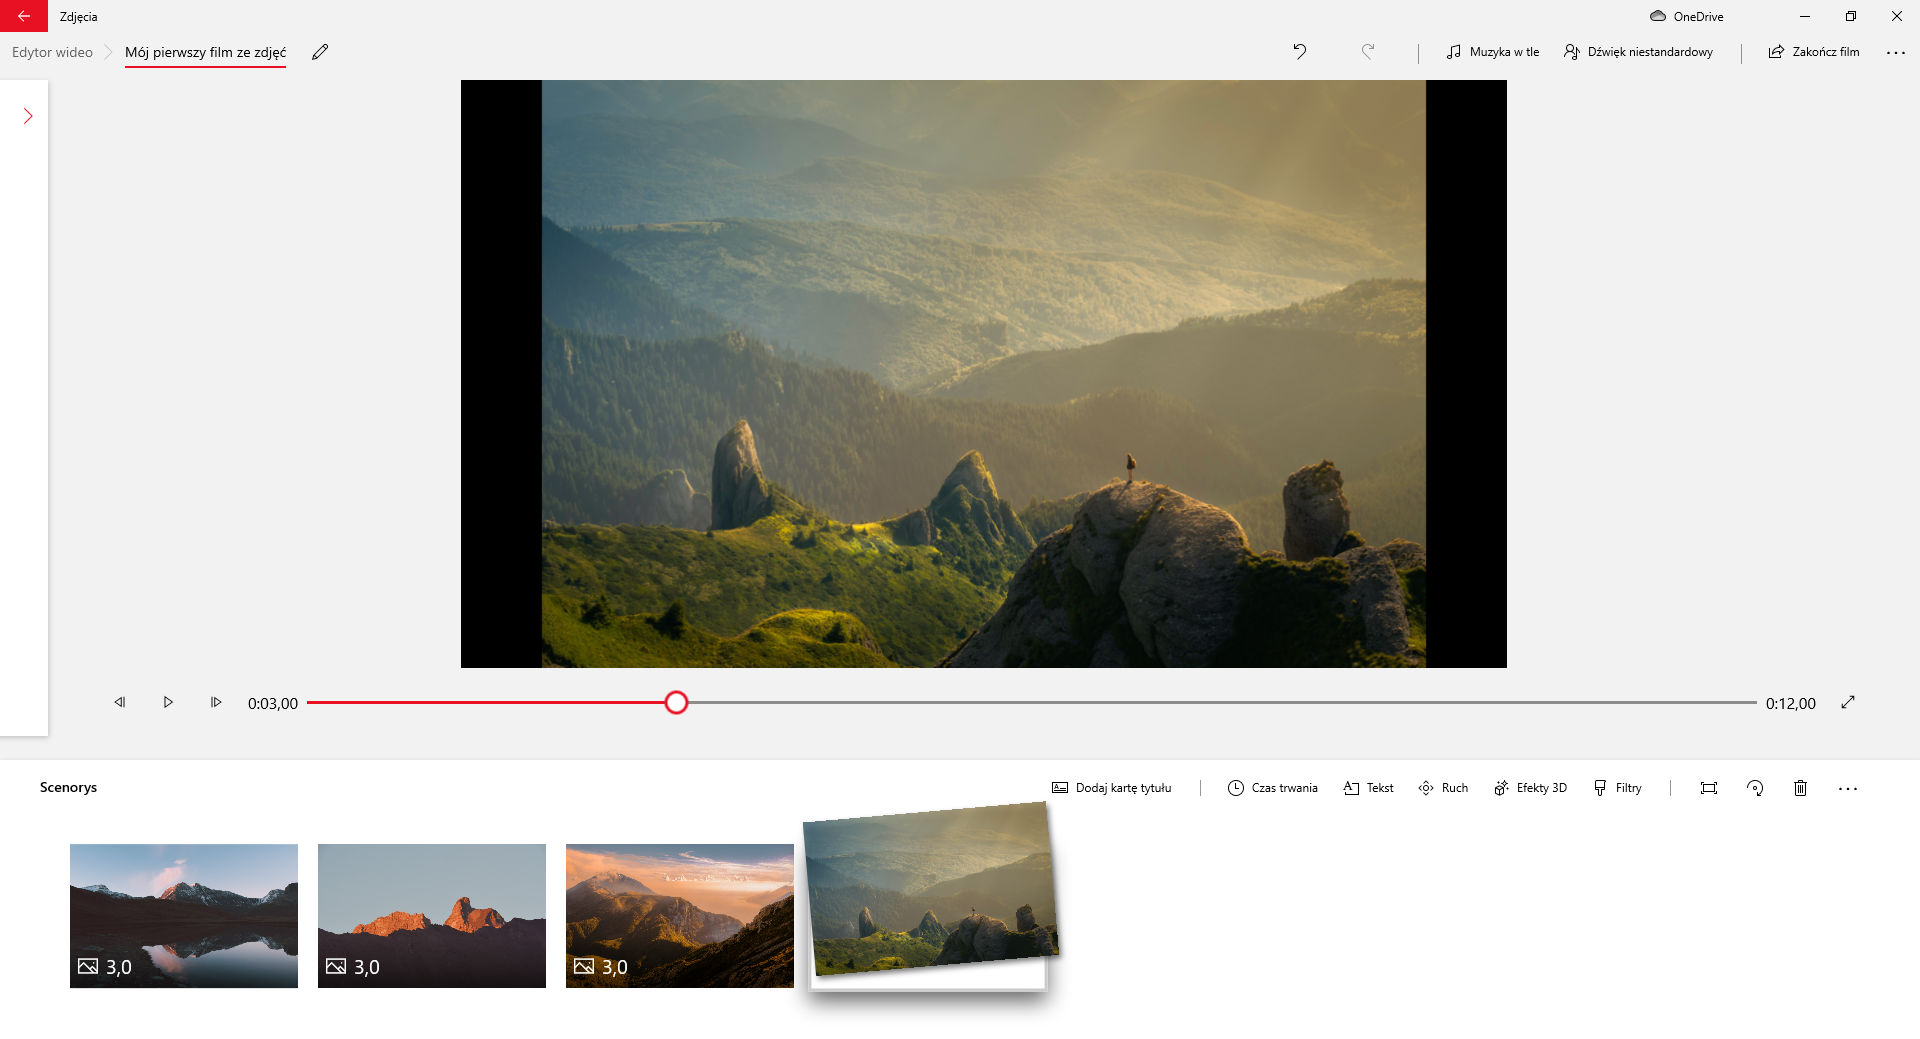The height and width of the screenshot is (1039, 1920).
Task: Select the first lake mountain clip thumbnail
Action: 184,915
